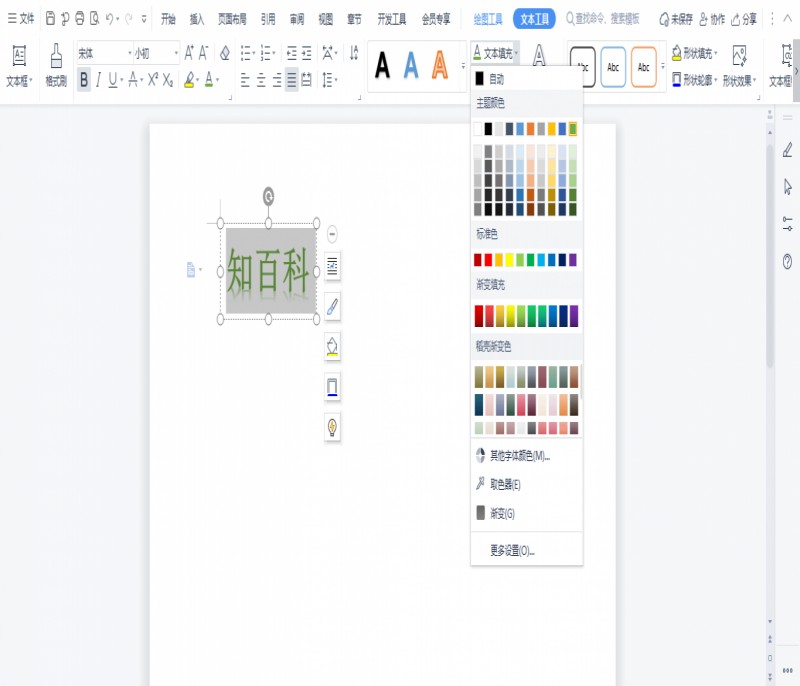Screen dimensions: 800x686
Task: Click the sort icon in the ribbon
Action: click(x=354, y=53)
